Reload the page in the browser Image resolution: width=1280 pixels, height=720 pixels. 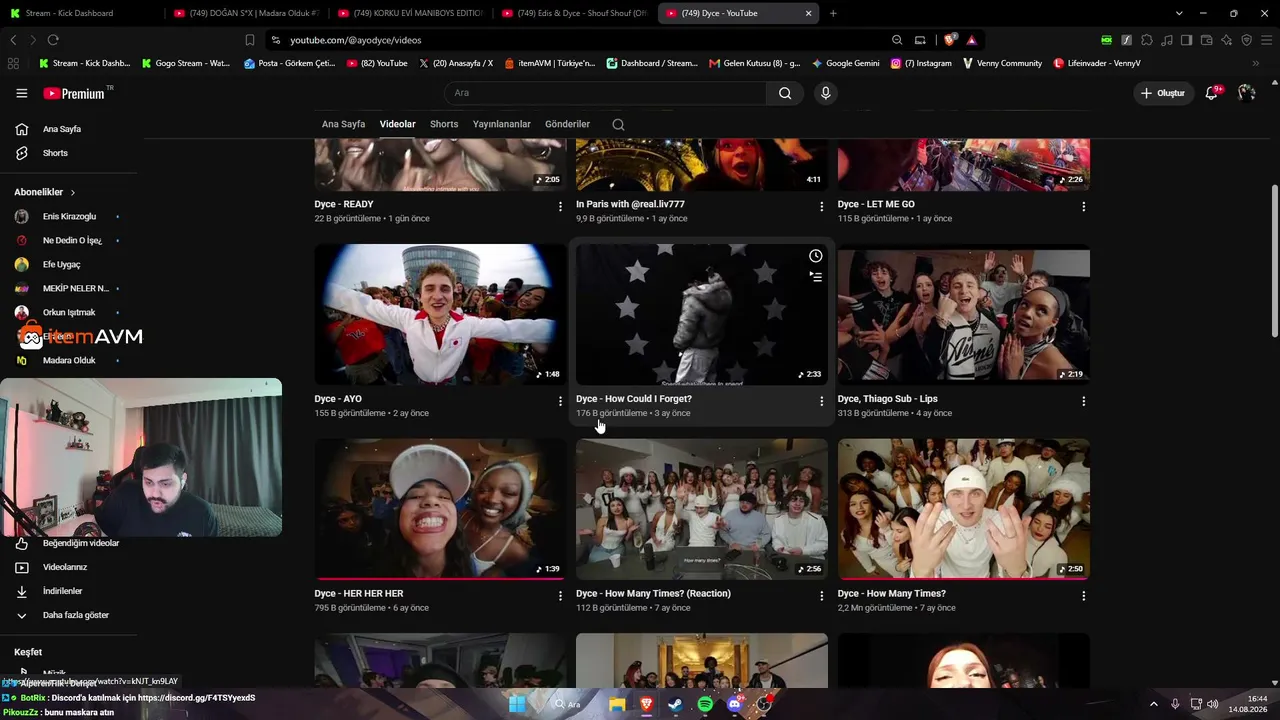pyautogui.click(x=53, y=40)
